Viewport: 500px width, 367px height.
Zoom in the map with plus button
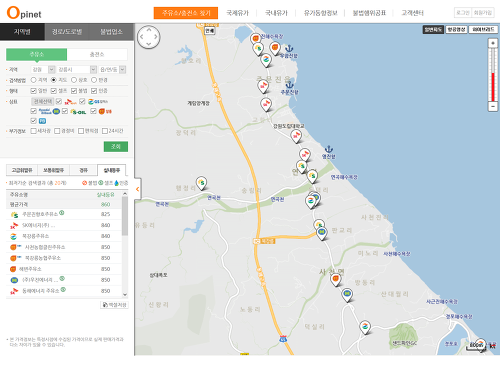coord(493,43)
